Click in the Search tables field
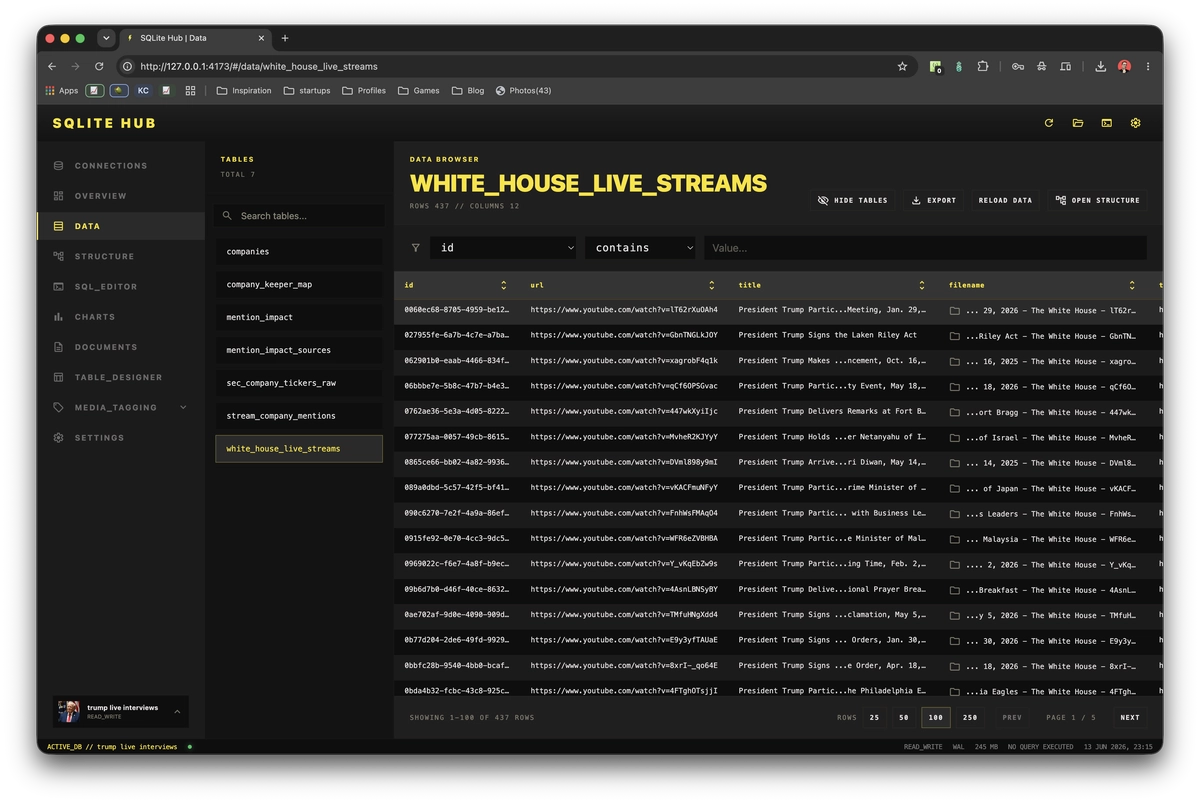This screenshot has width=1200, height=803. (x=299, y=216)
